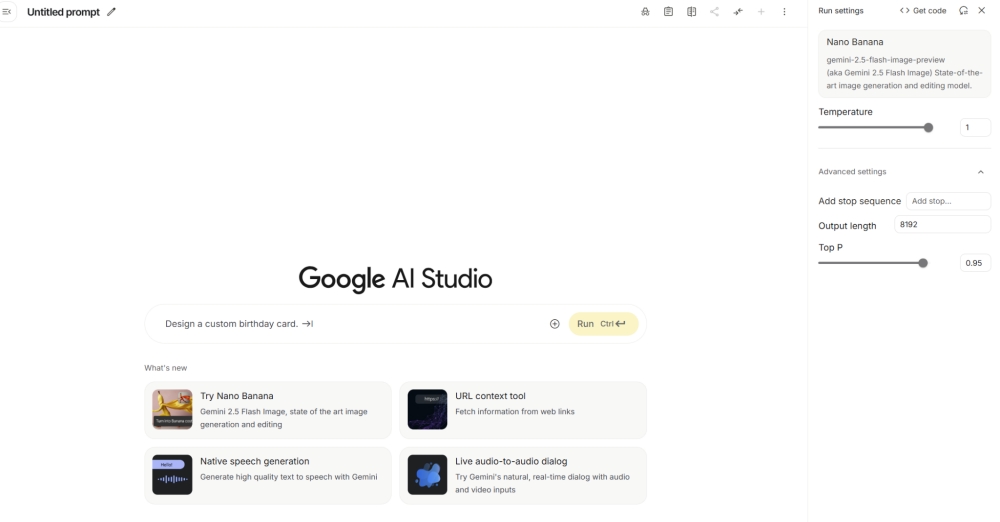The height and width of the screenshot is (522, 1000).
Task: Click the Run settings heading
Action: tap(841, 11)
